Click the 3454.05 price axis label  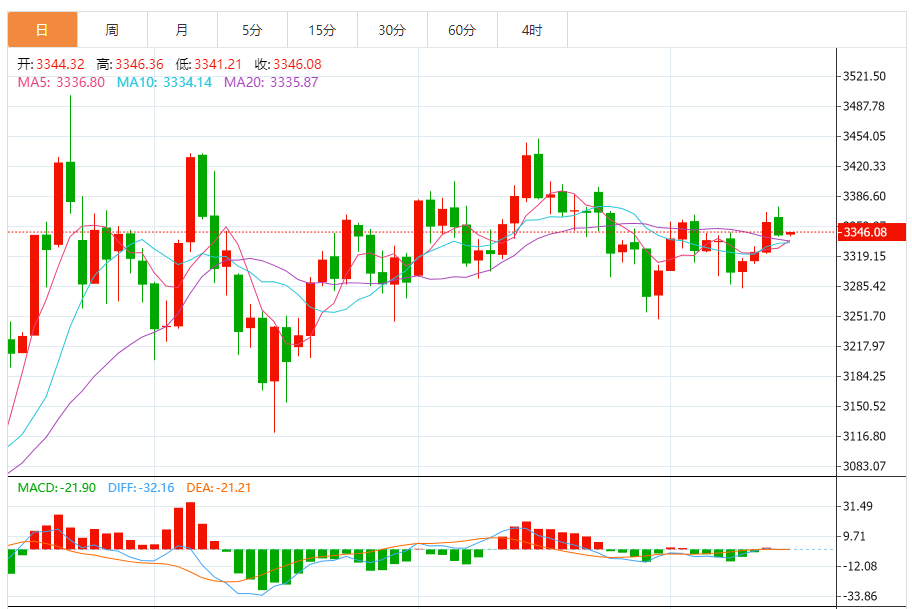pos(864,136)
